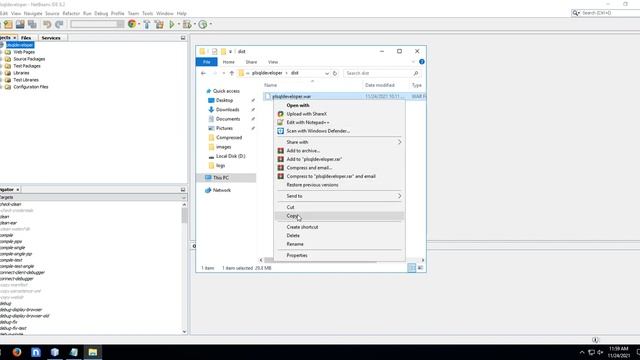Click Clean and Build broom-hammer icon

coord(159,24)
